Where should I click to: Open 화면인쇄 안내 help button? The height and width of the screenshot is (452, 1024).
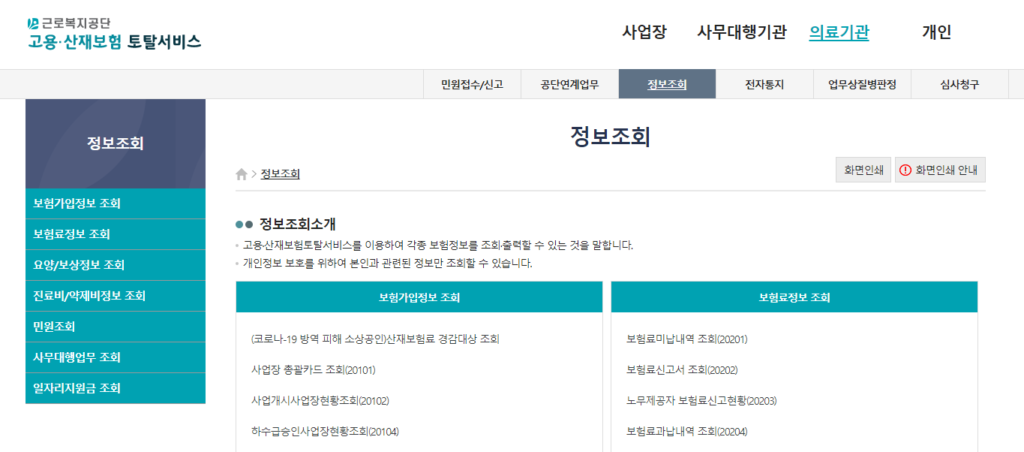click(x=940, y=171)
